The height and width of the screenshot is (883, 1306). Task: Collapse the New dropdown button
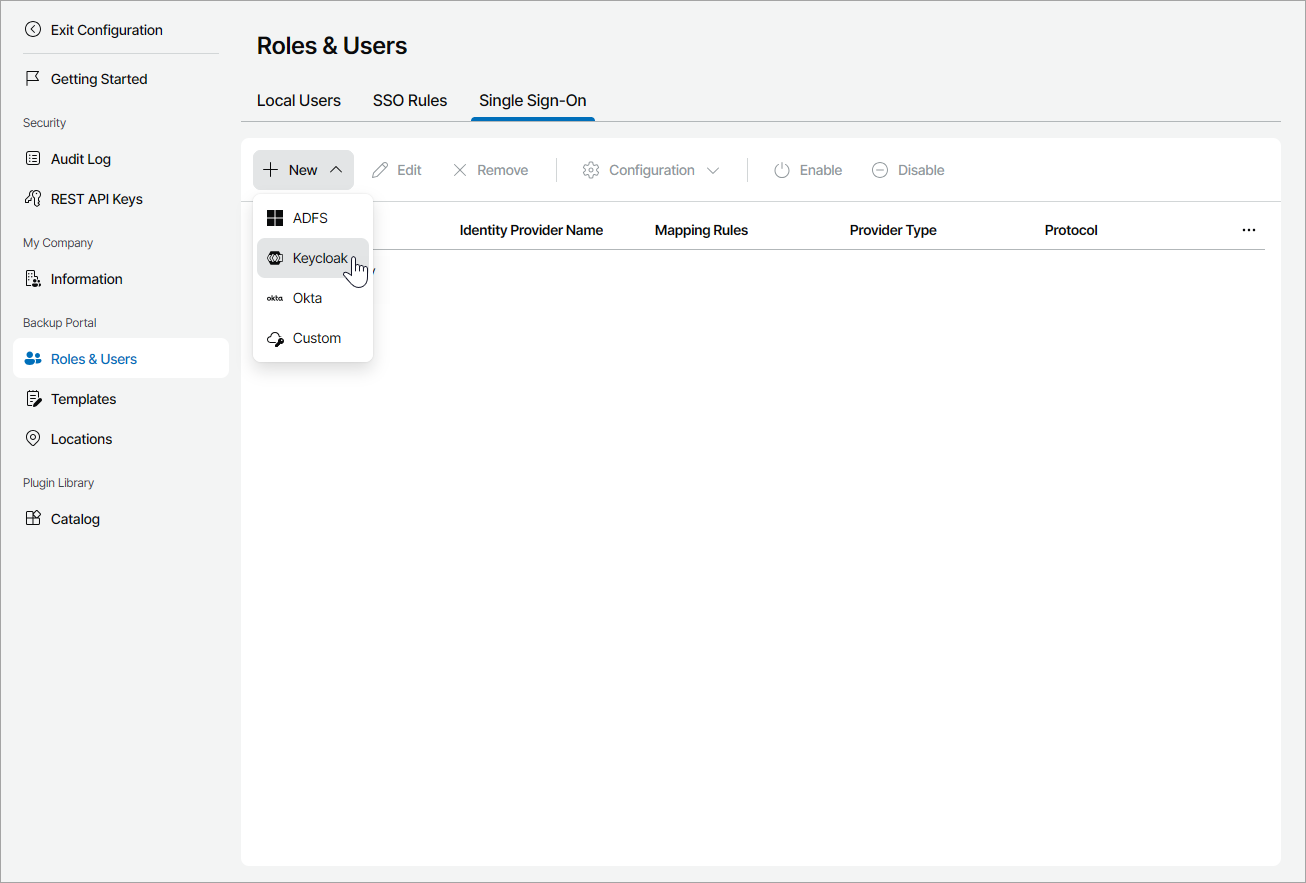pos(303,170)
